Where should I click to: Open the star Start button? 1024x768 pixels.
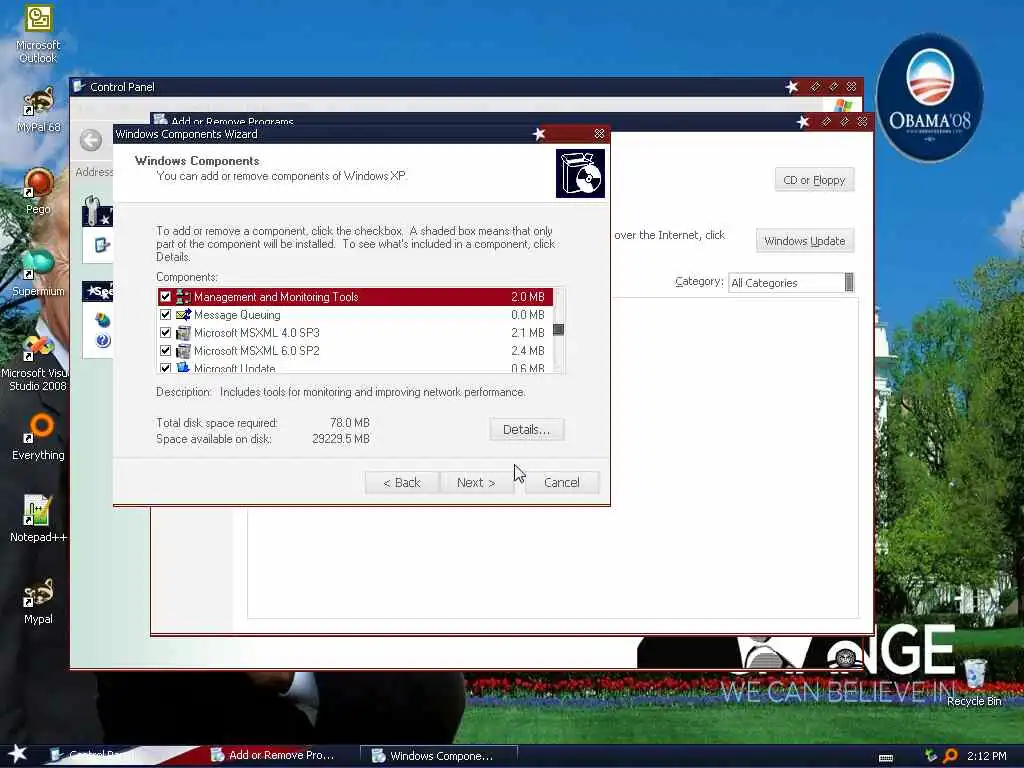[17, 754]
